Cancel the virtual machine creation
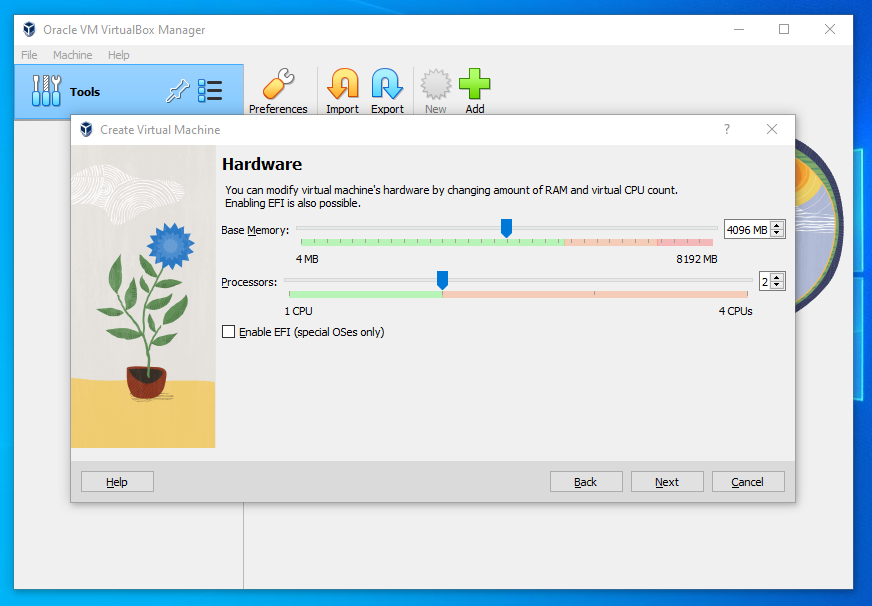The height and width of the screenshot is (606, 872). (x=748, y=482)
